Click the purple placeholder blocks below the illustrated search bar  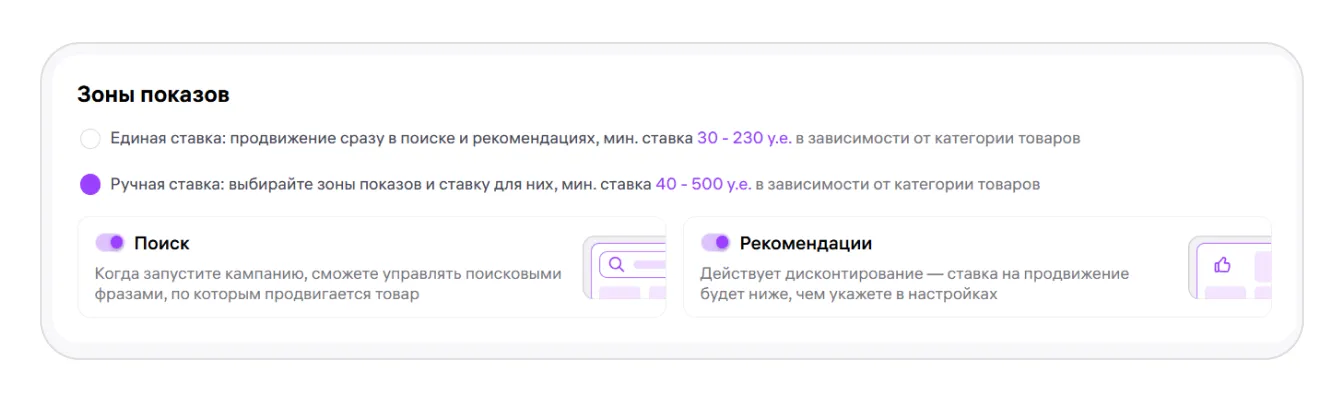[632, 292]
